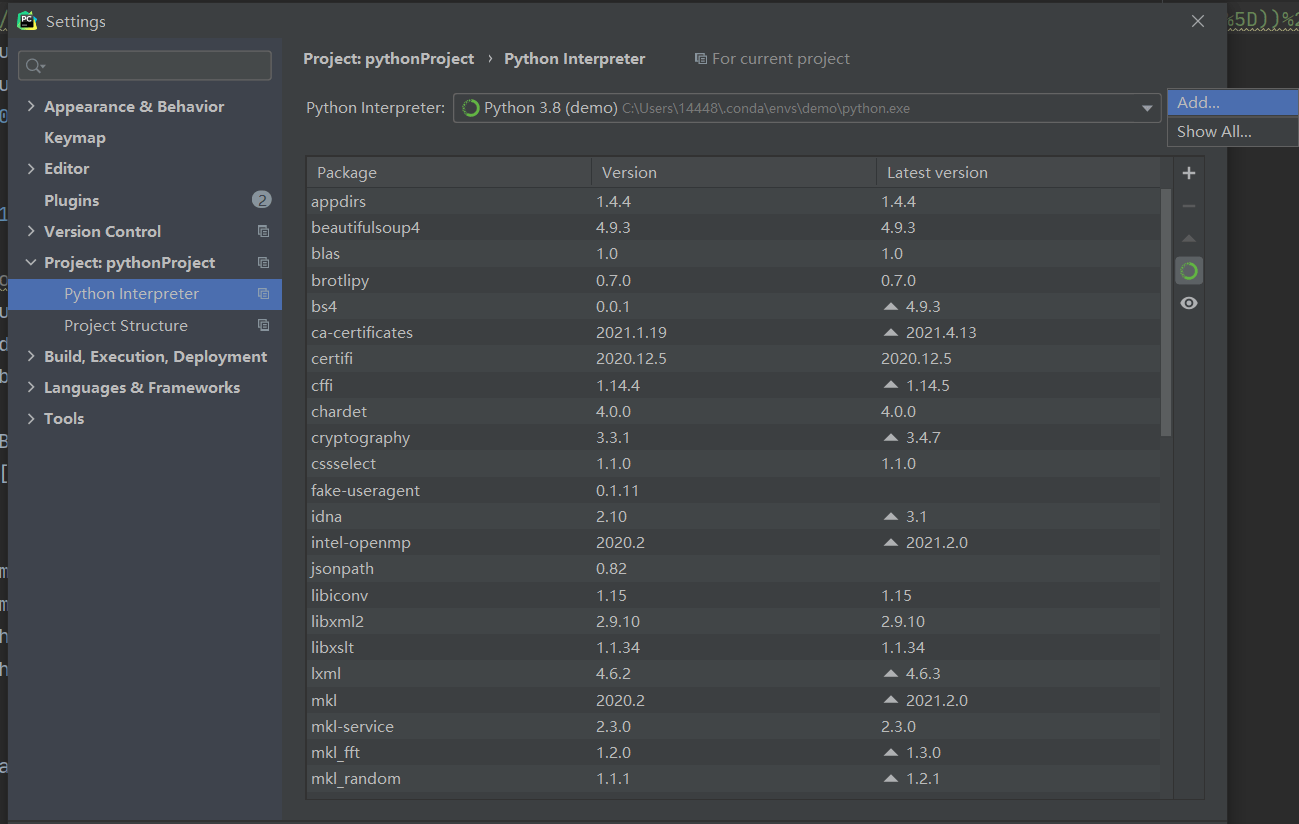Sort by Latest version column header

coord(1018,172)
